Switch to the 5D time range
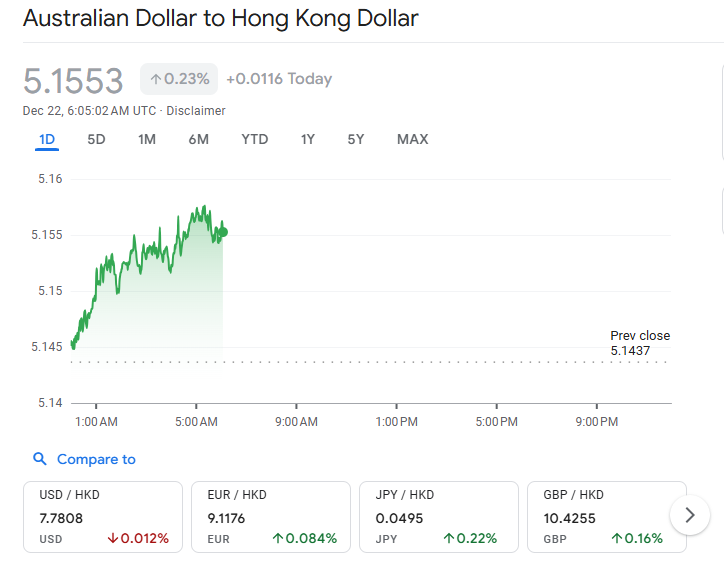 click(x=96, y=139)
